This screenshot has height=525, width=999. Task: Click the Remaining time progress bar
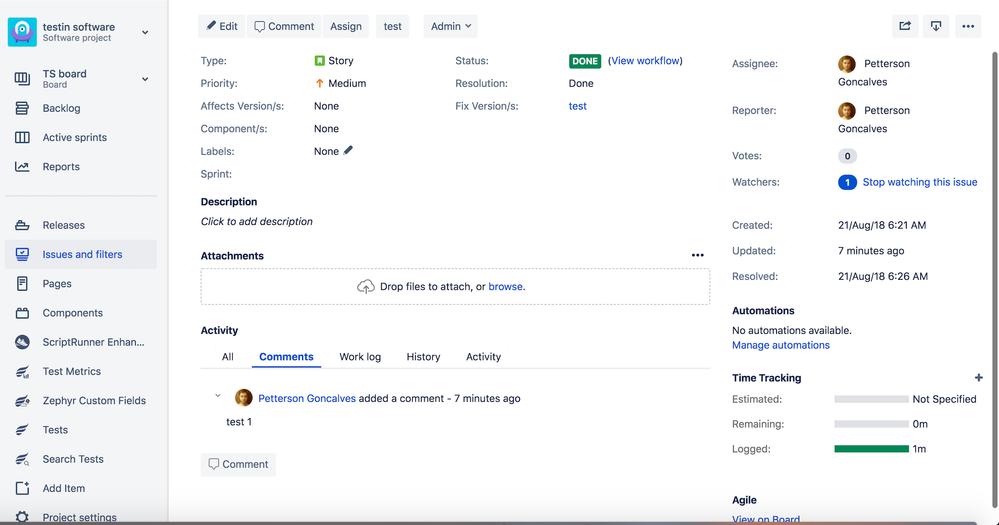point(871,424)
